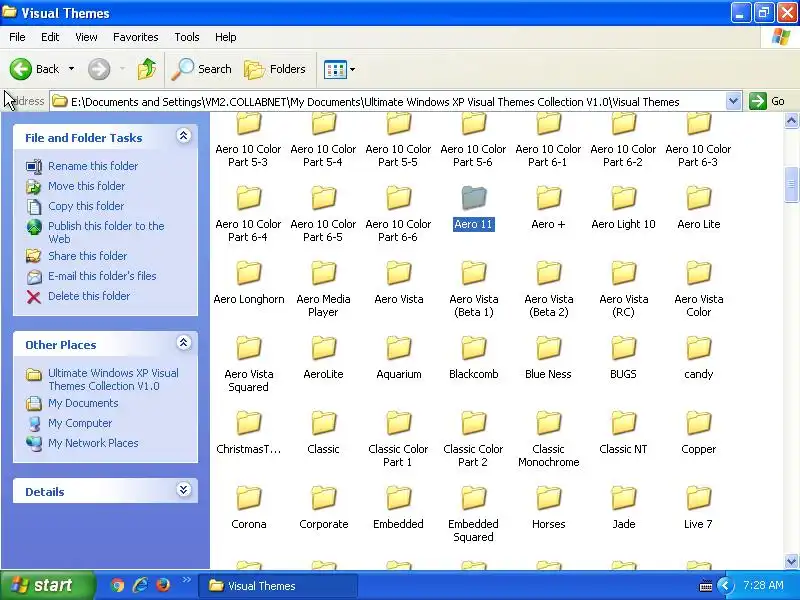Click Delete this folder
Viewport: 800px width, 600px height.
click(89, 295)
